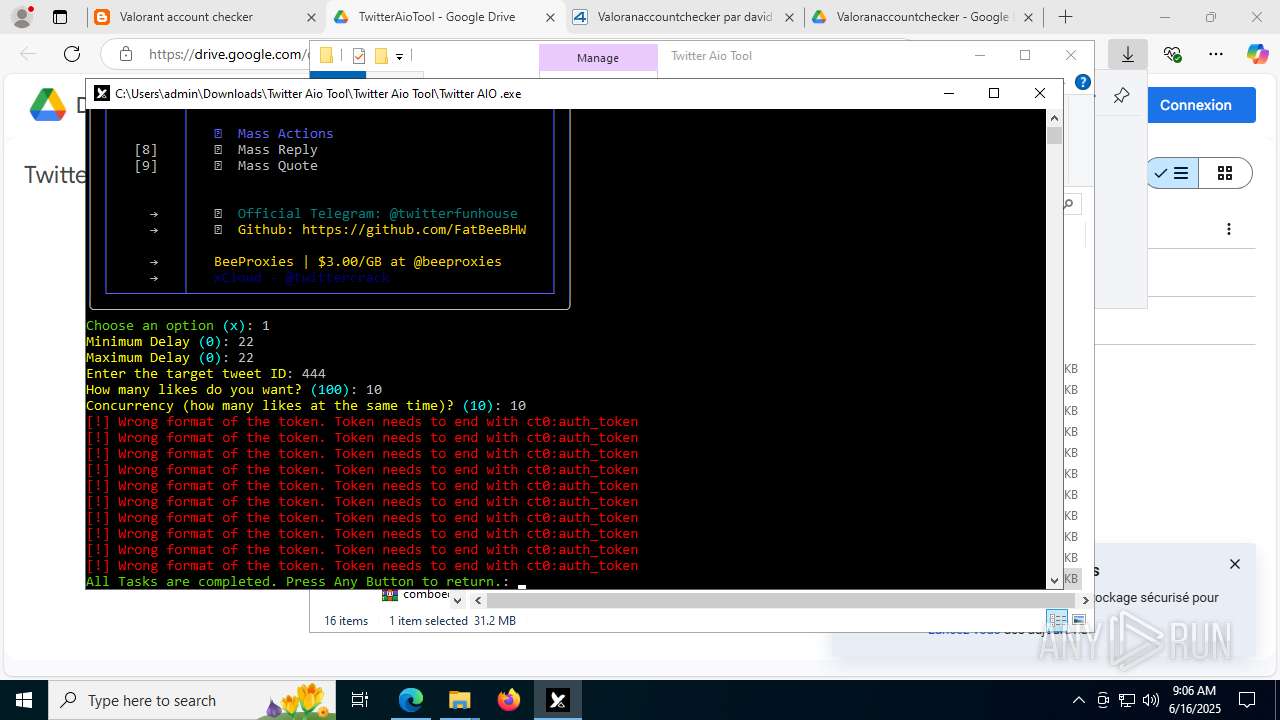Open Task View on taskbar
Screen dimensions: 1280x720
pyautogui.click(x=360, y=700)
